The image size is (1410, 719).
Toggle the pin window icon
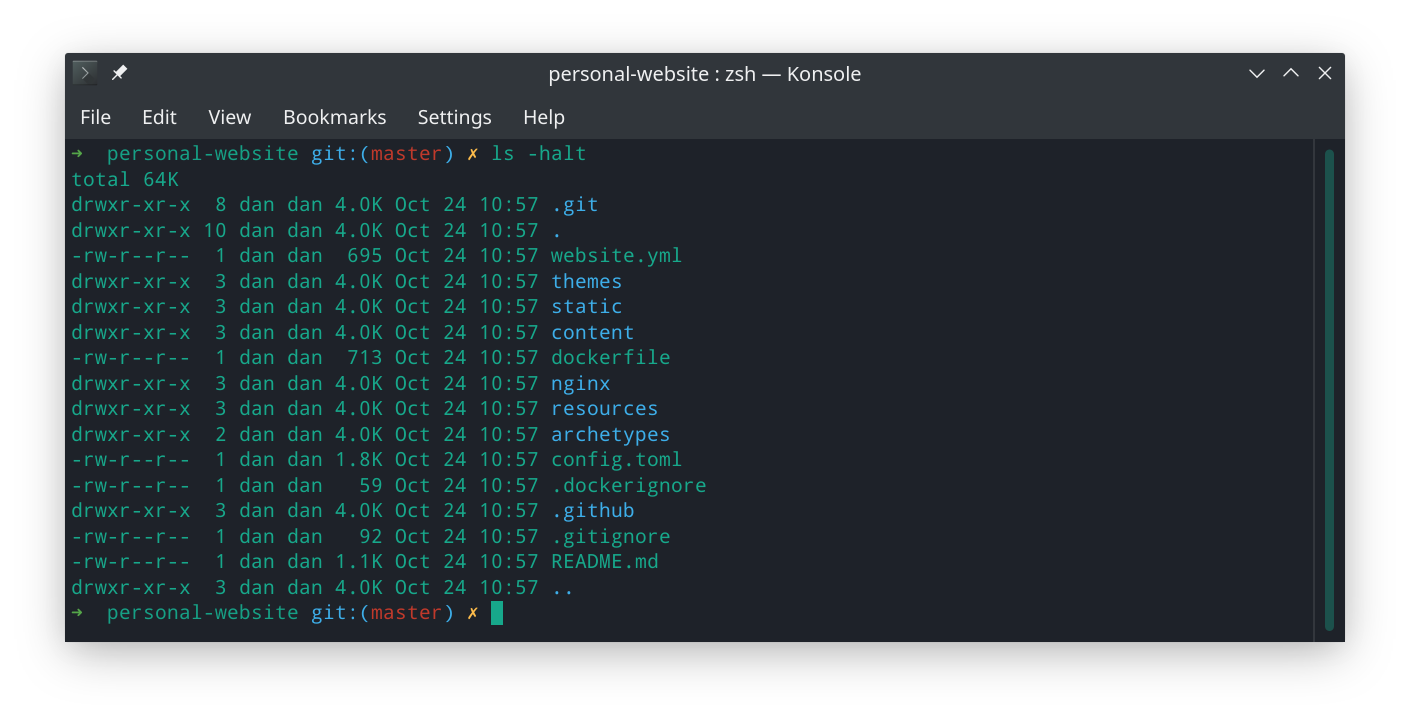[119, 73]
